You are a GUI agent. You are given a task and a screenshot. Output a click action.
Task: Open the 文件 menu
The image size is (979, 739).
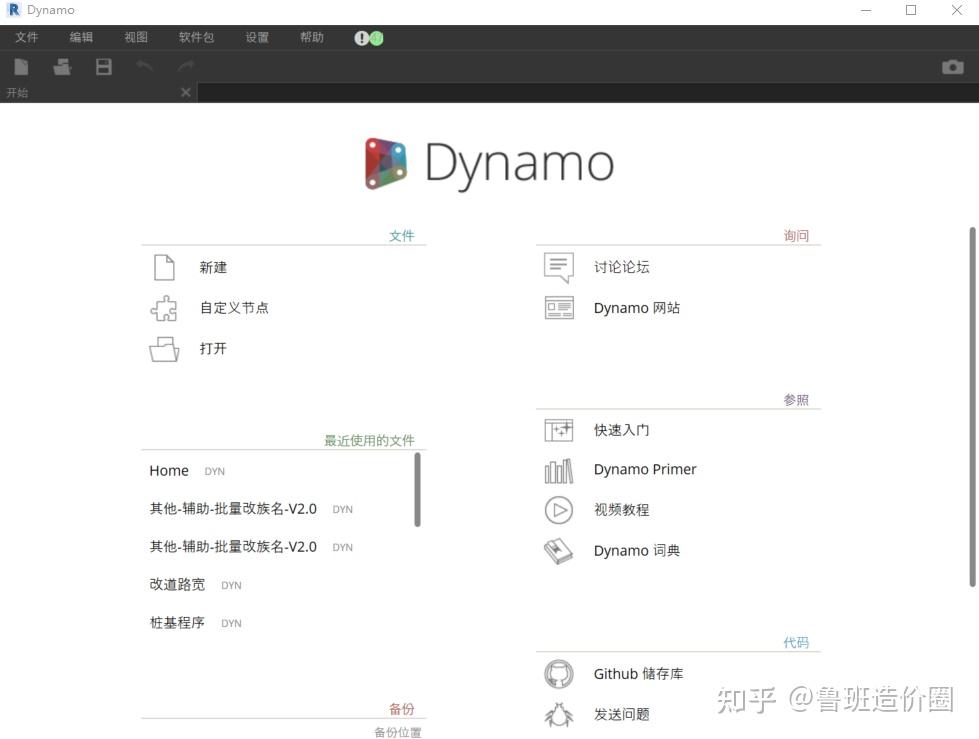coord(27,37)
